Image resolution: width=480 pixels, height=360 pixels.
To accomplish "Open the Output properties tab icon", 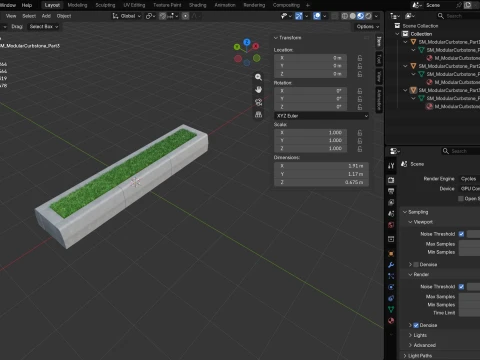I will pos(391,191).
